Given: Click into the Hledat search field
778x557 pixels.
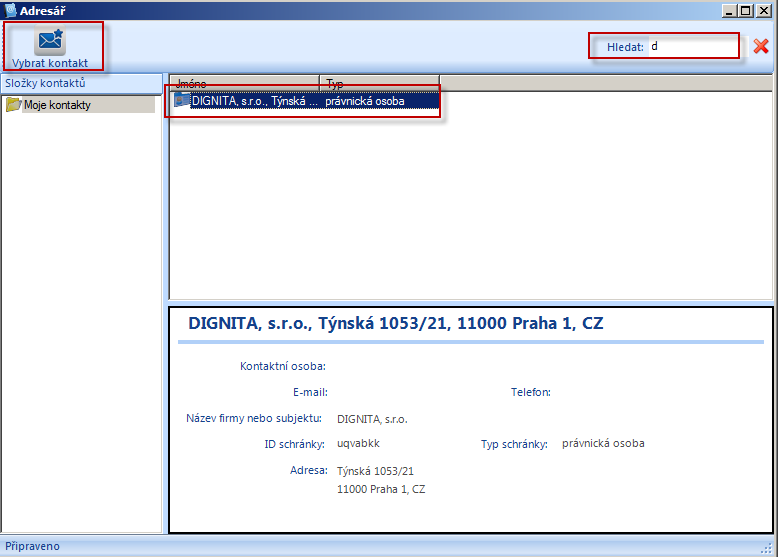Looking at the screenshot, I should pos(693,46).
